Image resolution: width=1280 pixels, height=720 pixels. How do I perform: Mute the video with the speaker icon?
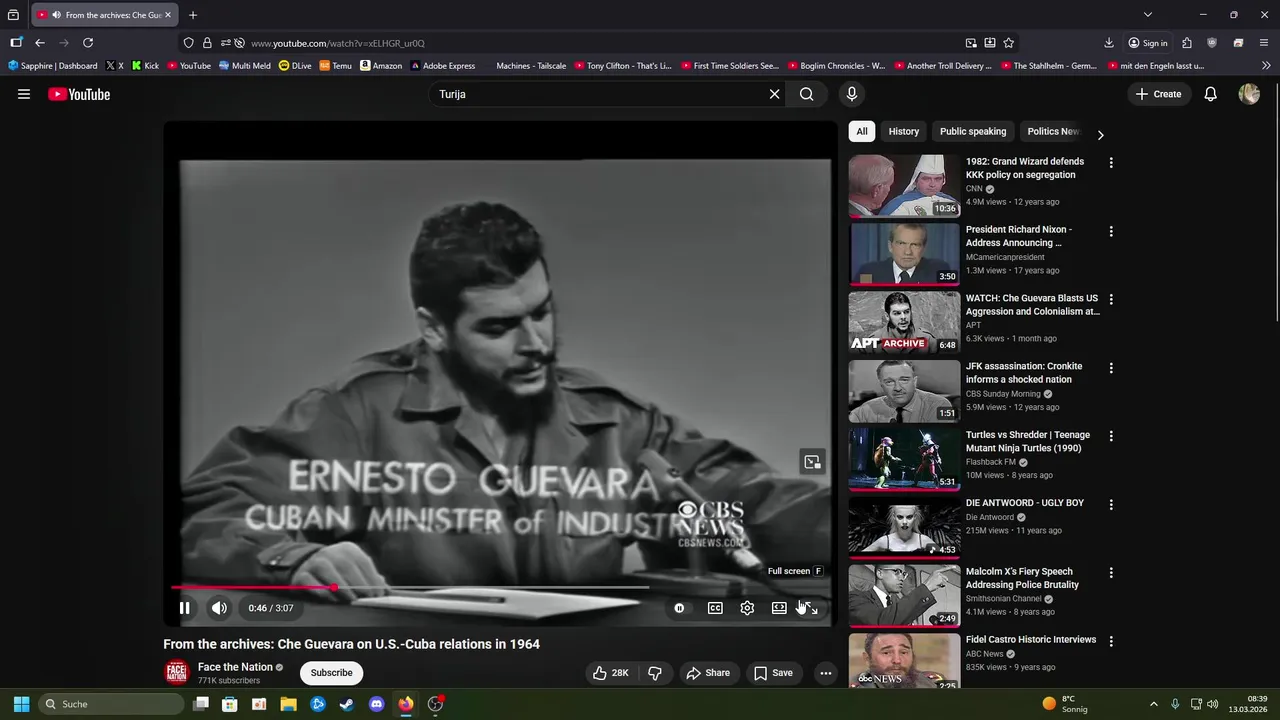219,608
